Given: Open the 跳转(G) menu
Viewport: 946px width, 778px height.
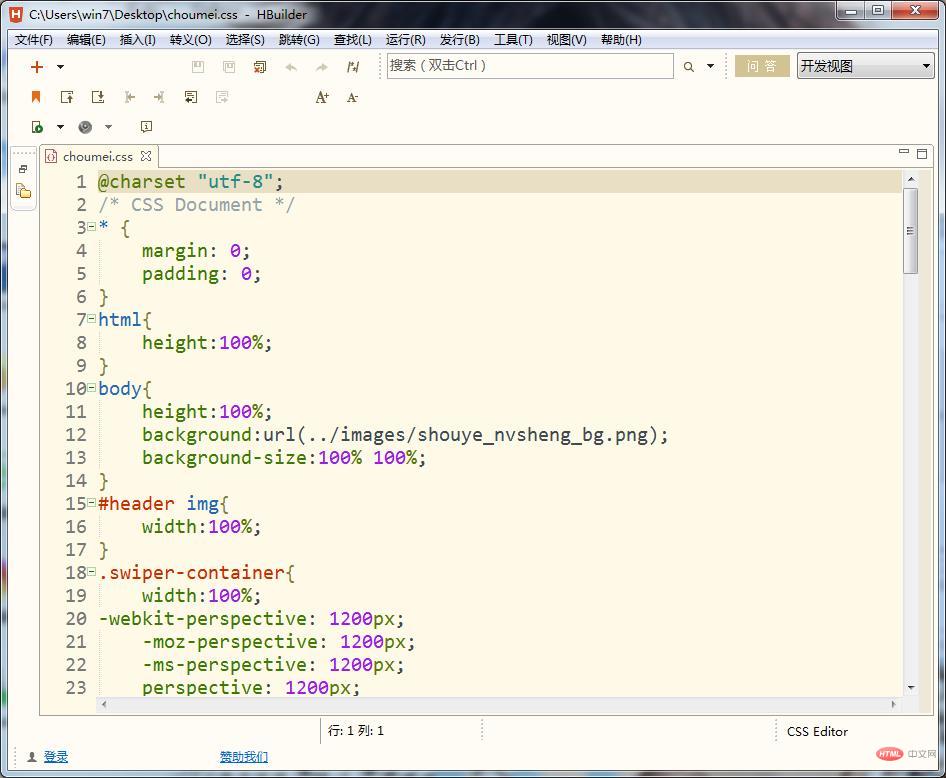Looking at the screenshot, I should click(x=299, y=40).
